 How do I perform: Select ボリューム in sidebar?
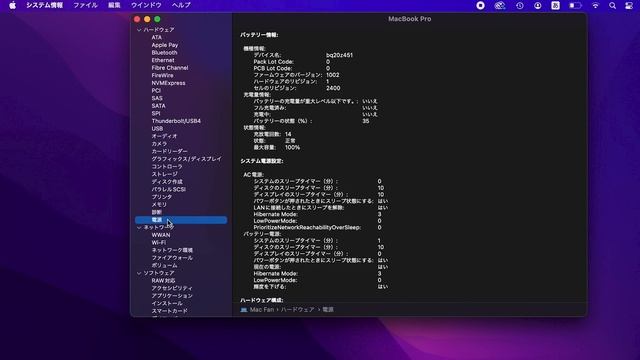click(x=164, y=265)
